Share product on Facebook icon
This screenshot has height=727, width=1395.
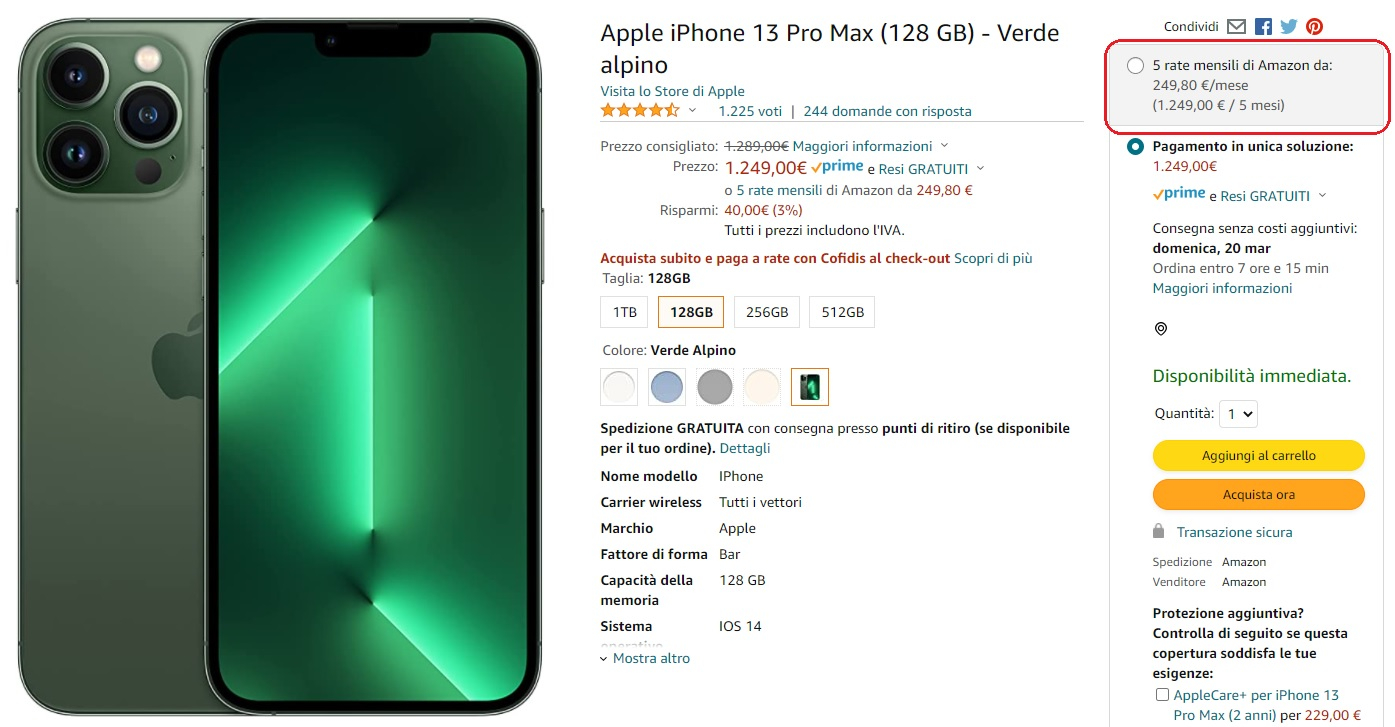[x=1263, y=27]
